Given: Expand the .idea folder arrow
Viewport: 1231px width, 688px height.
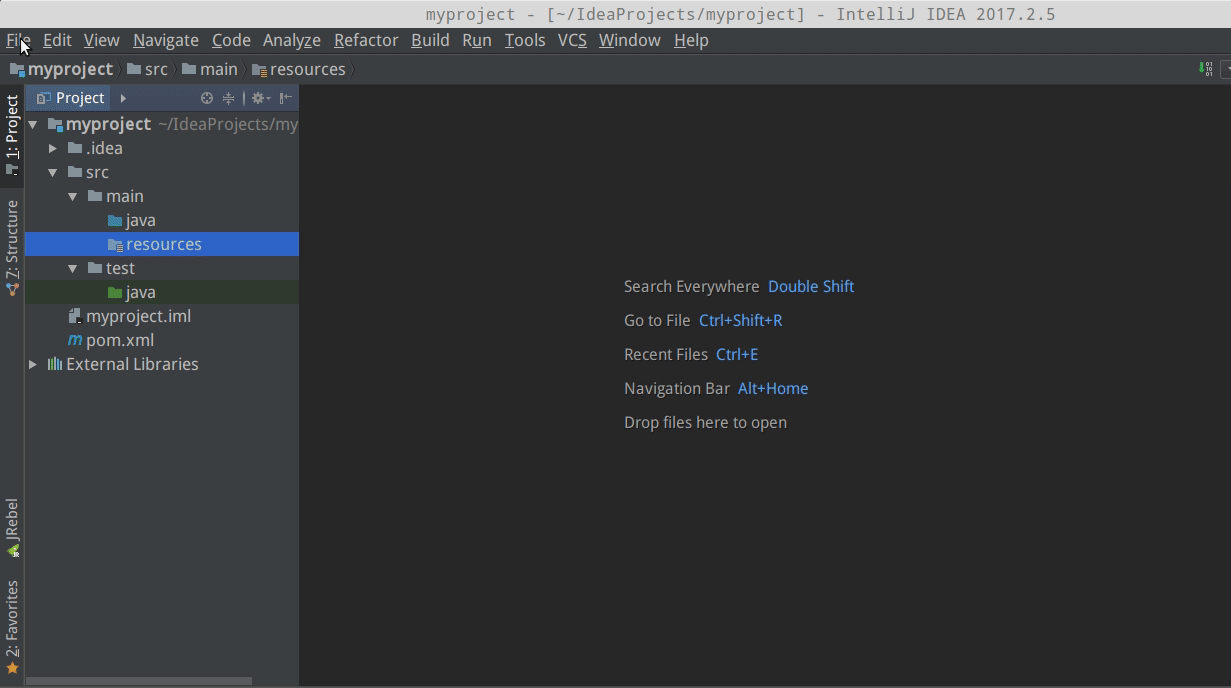Looking at the screenshot, I should [x=53, y=148].
